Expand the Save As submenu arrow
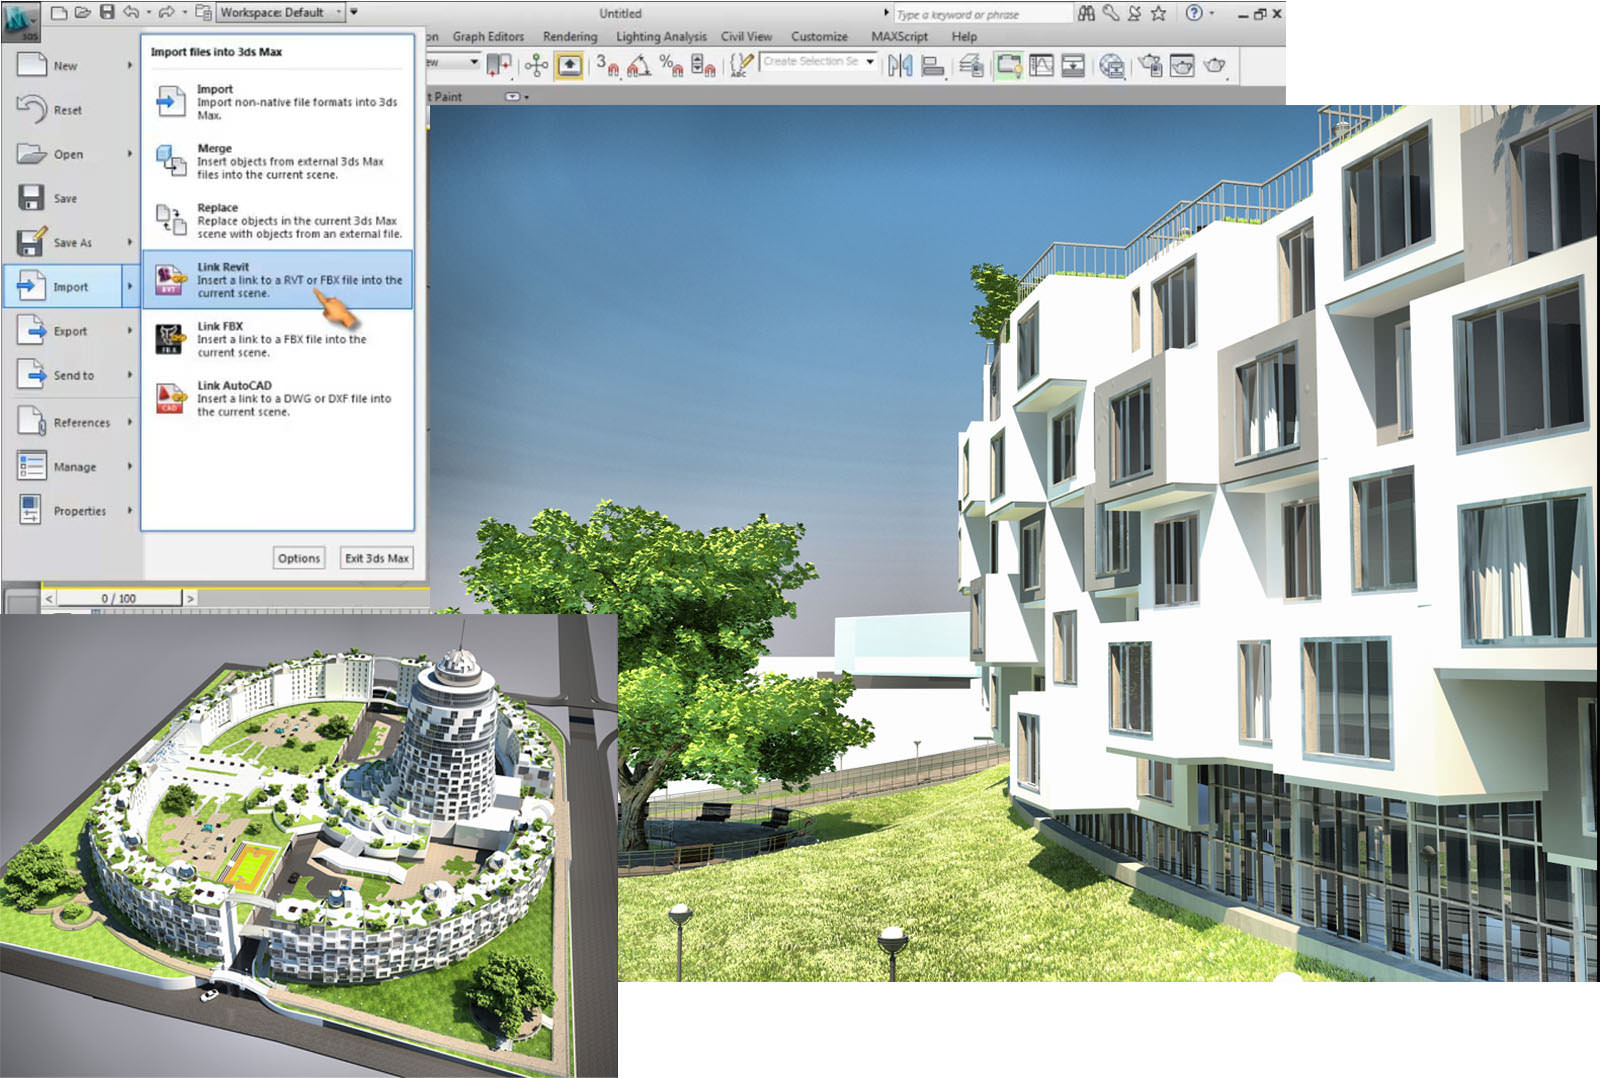This screenshot has width=1600, height=1078. coord(130,242)
